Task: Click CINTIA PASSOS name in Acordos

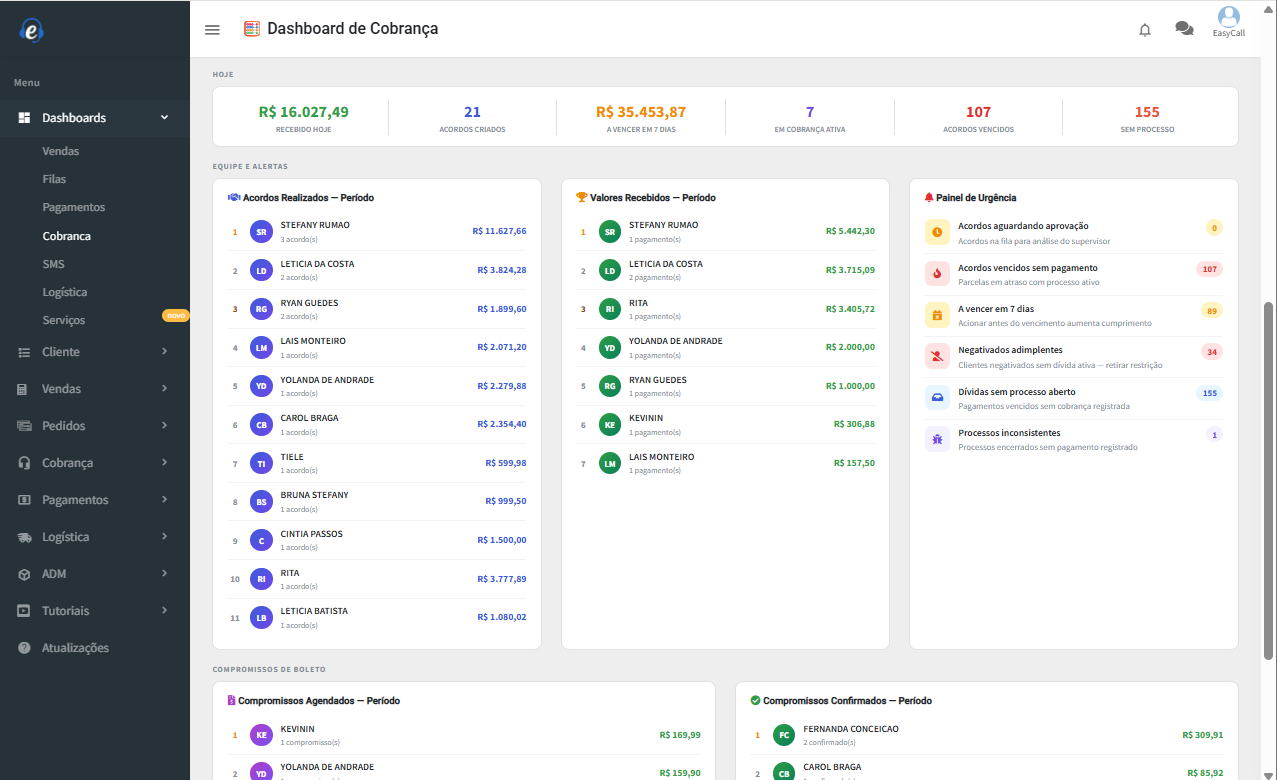Action: point(311,534)
